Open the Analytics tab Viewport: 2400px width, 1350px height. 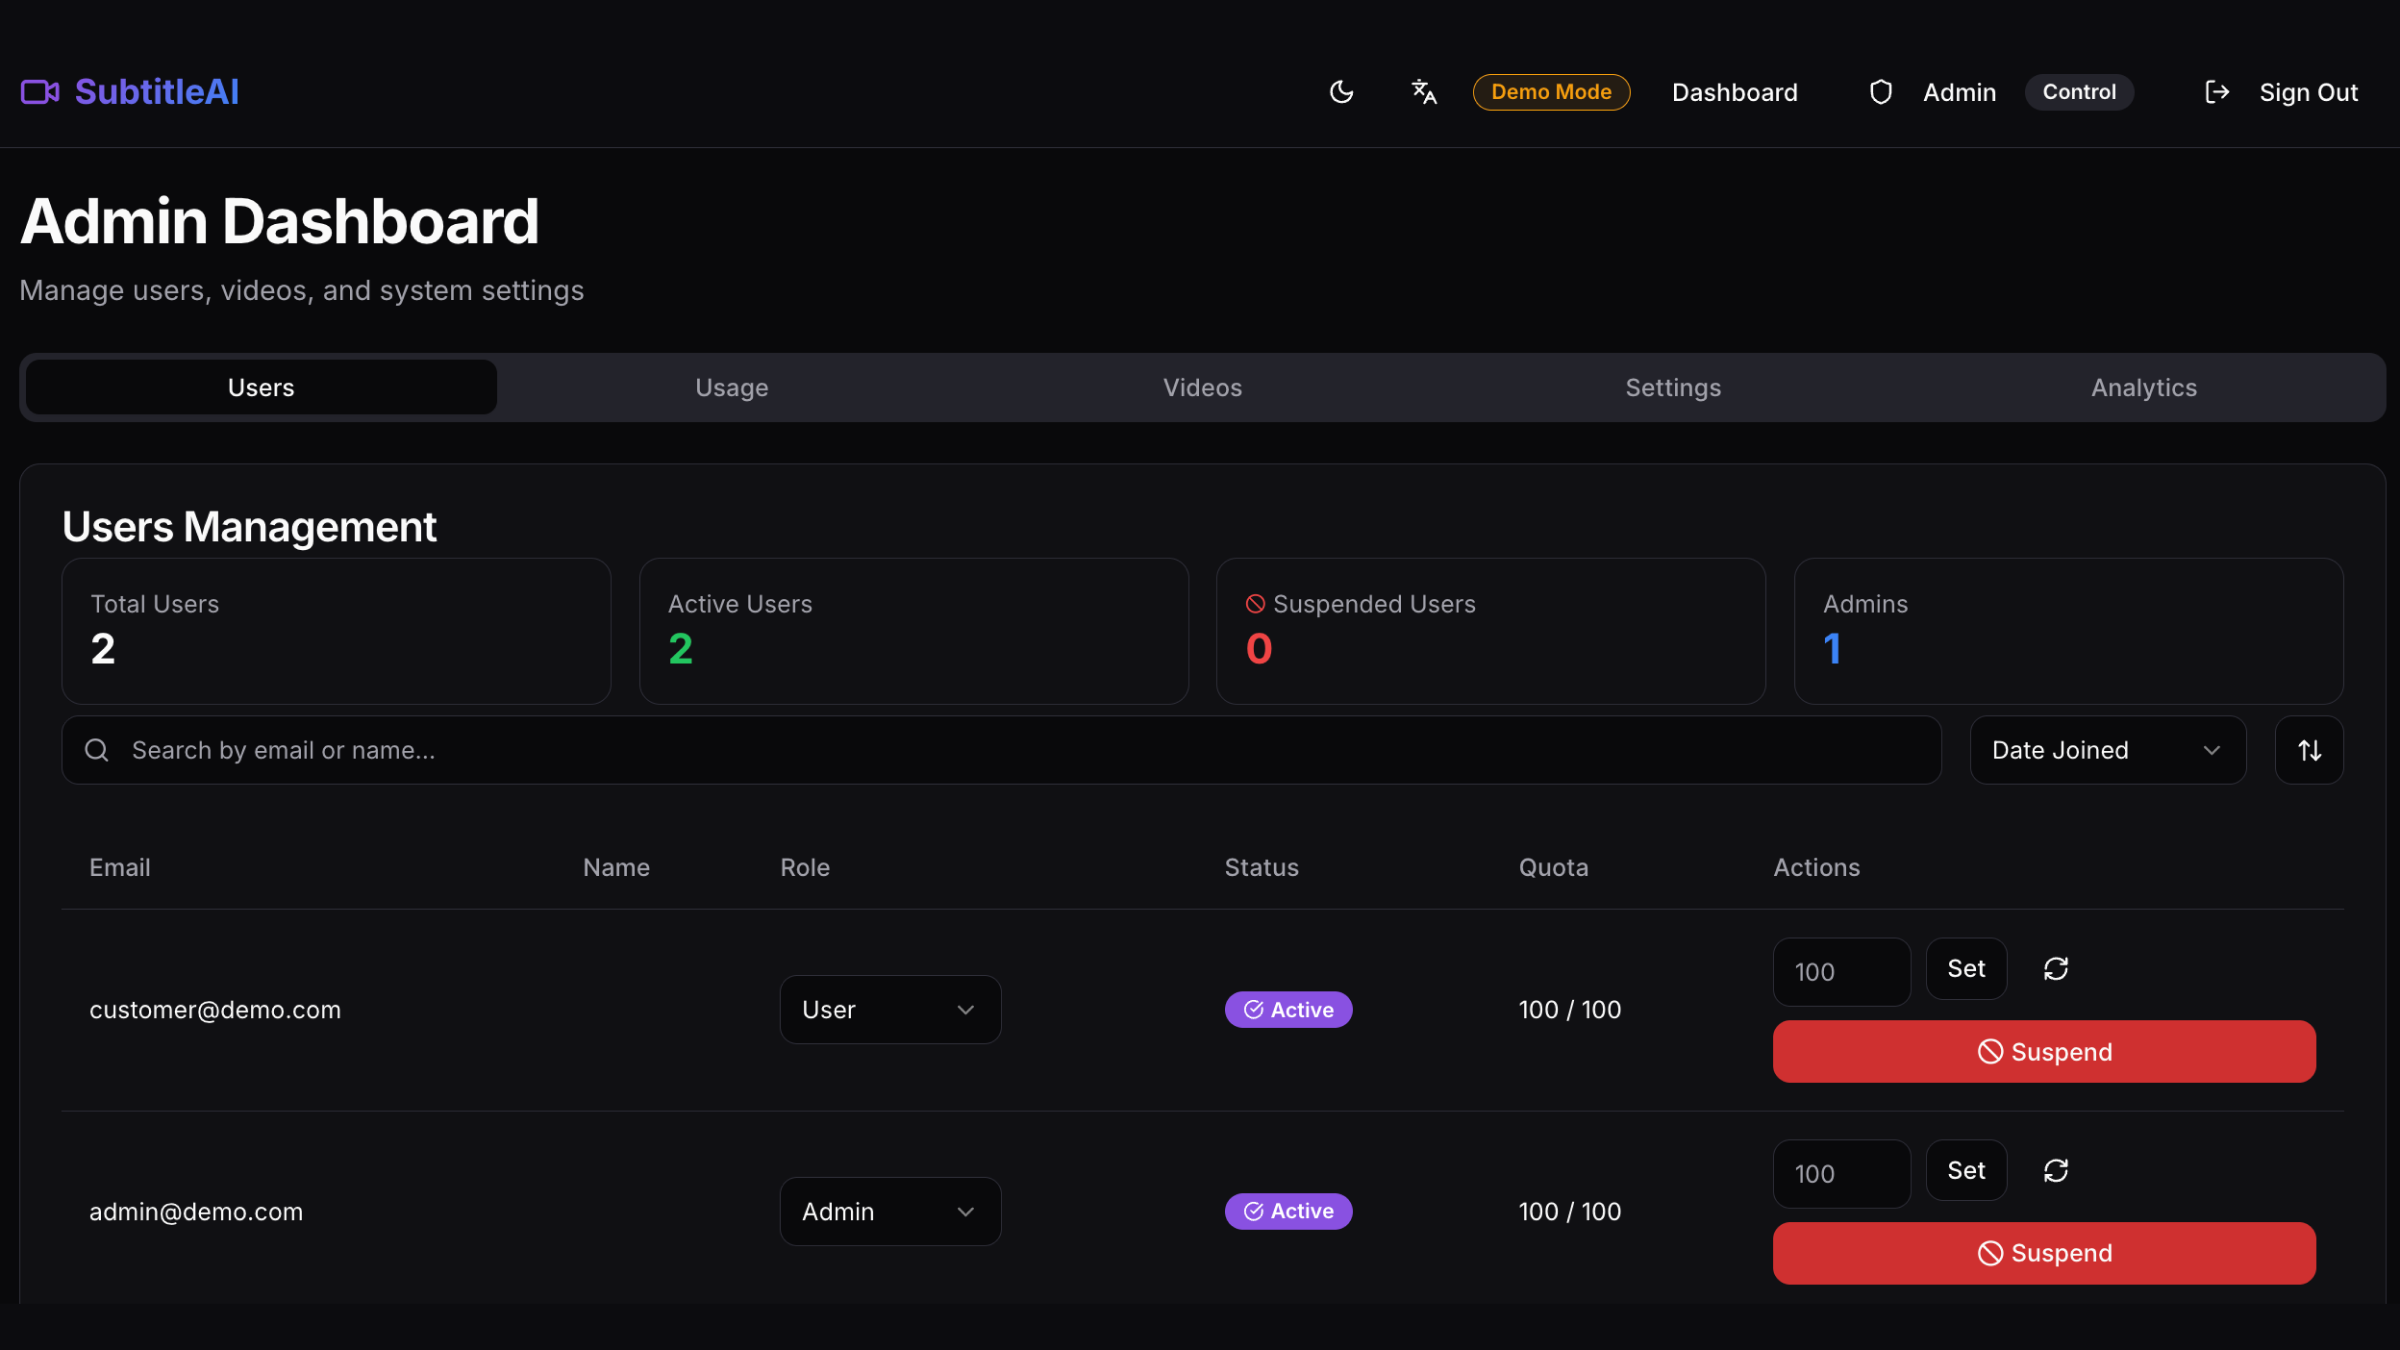(x=2144, y=388)
